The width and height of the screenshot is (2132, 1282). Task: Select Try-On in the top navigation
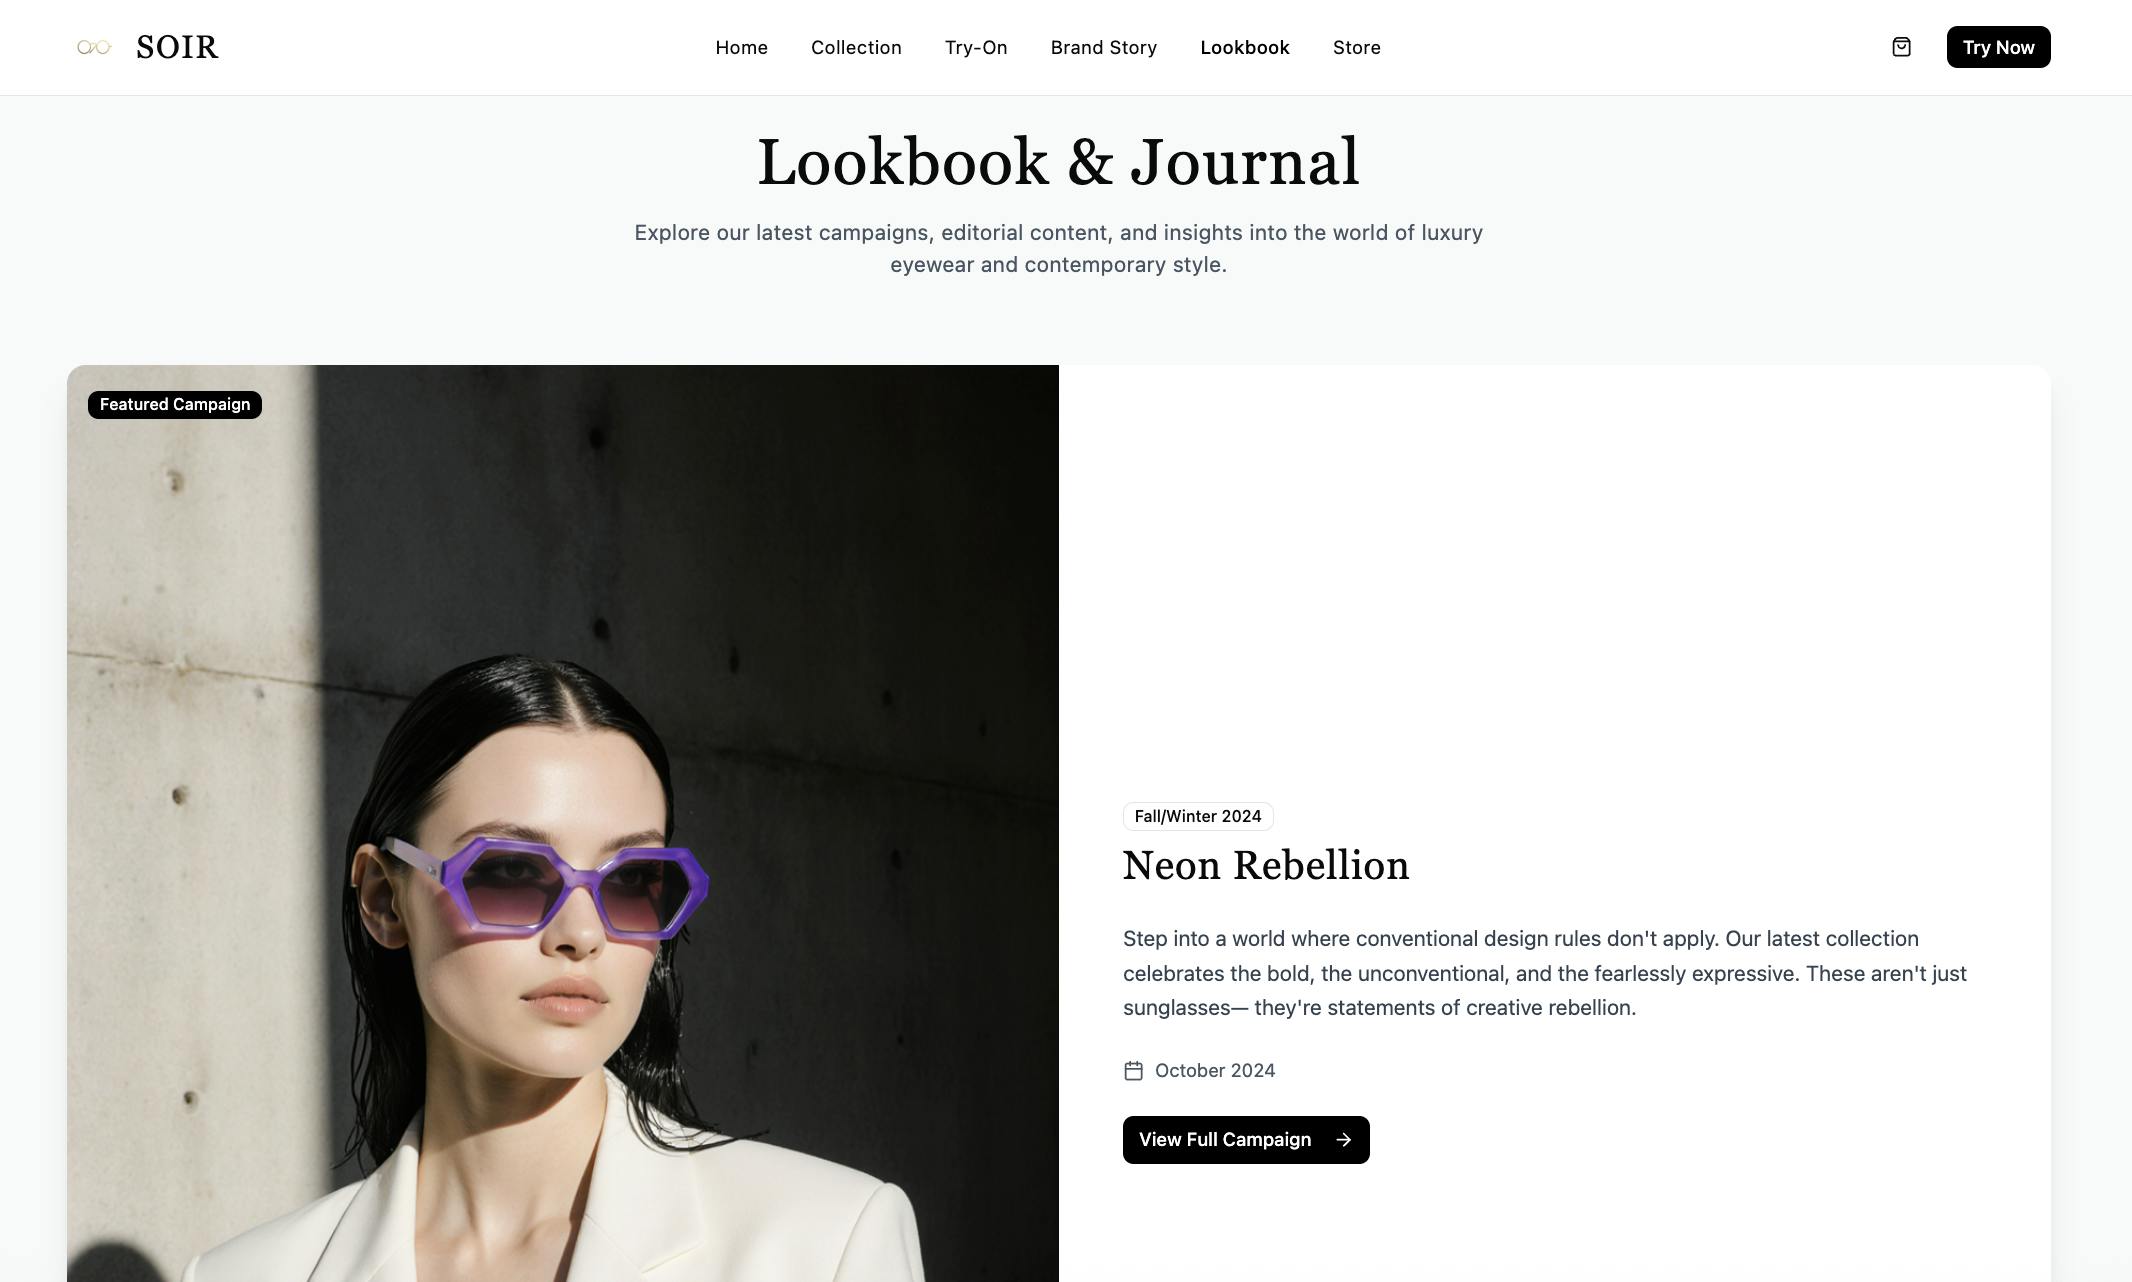[x=976, y=47]
